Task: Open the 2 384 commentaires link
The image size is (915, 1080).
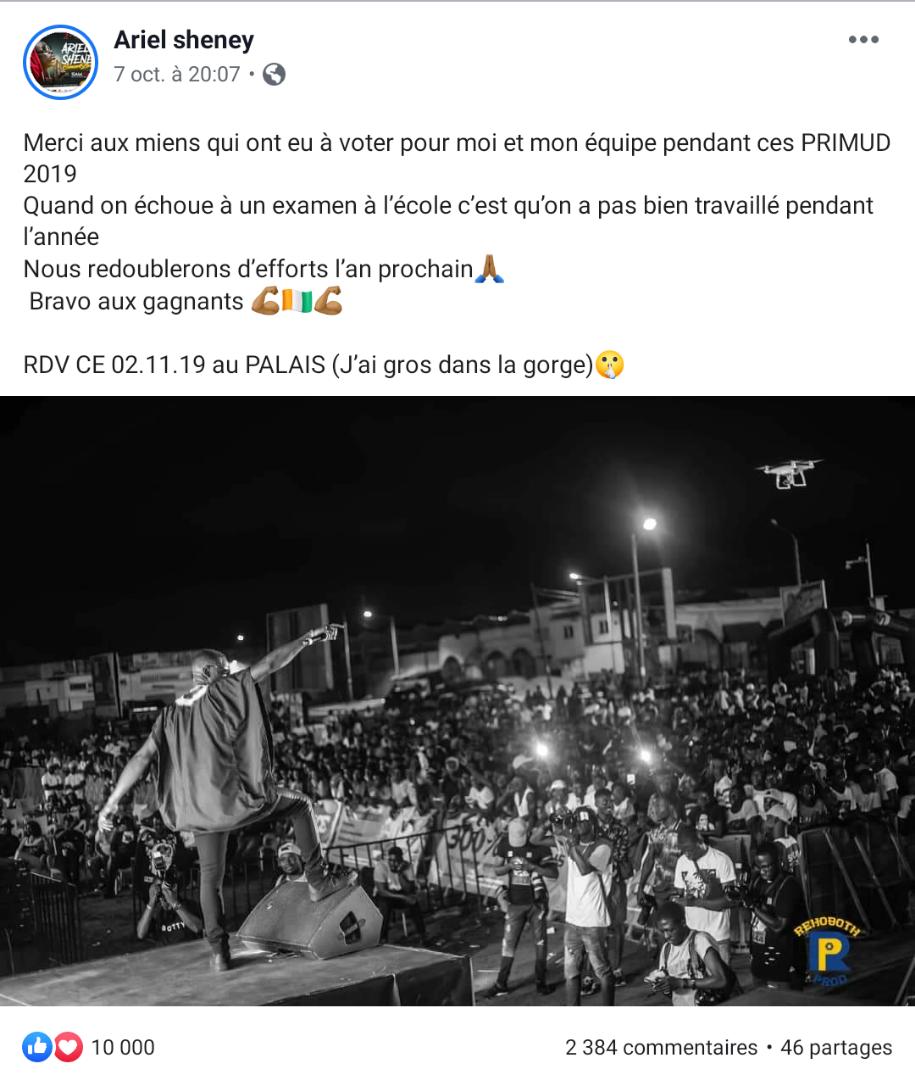Action: [x=661, y=1047]
